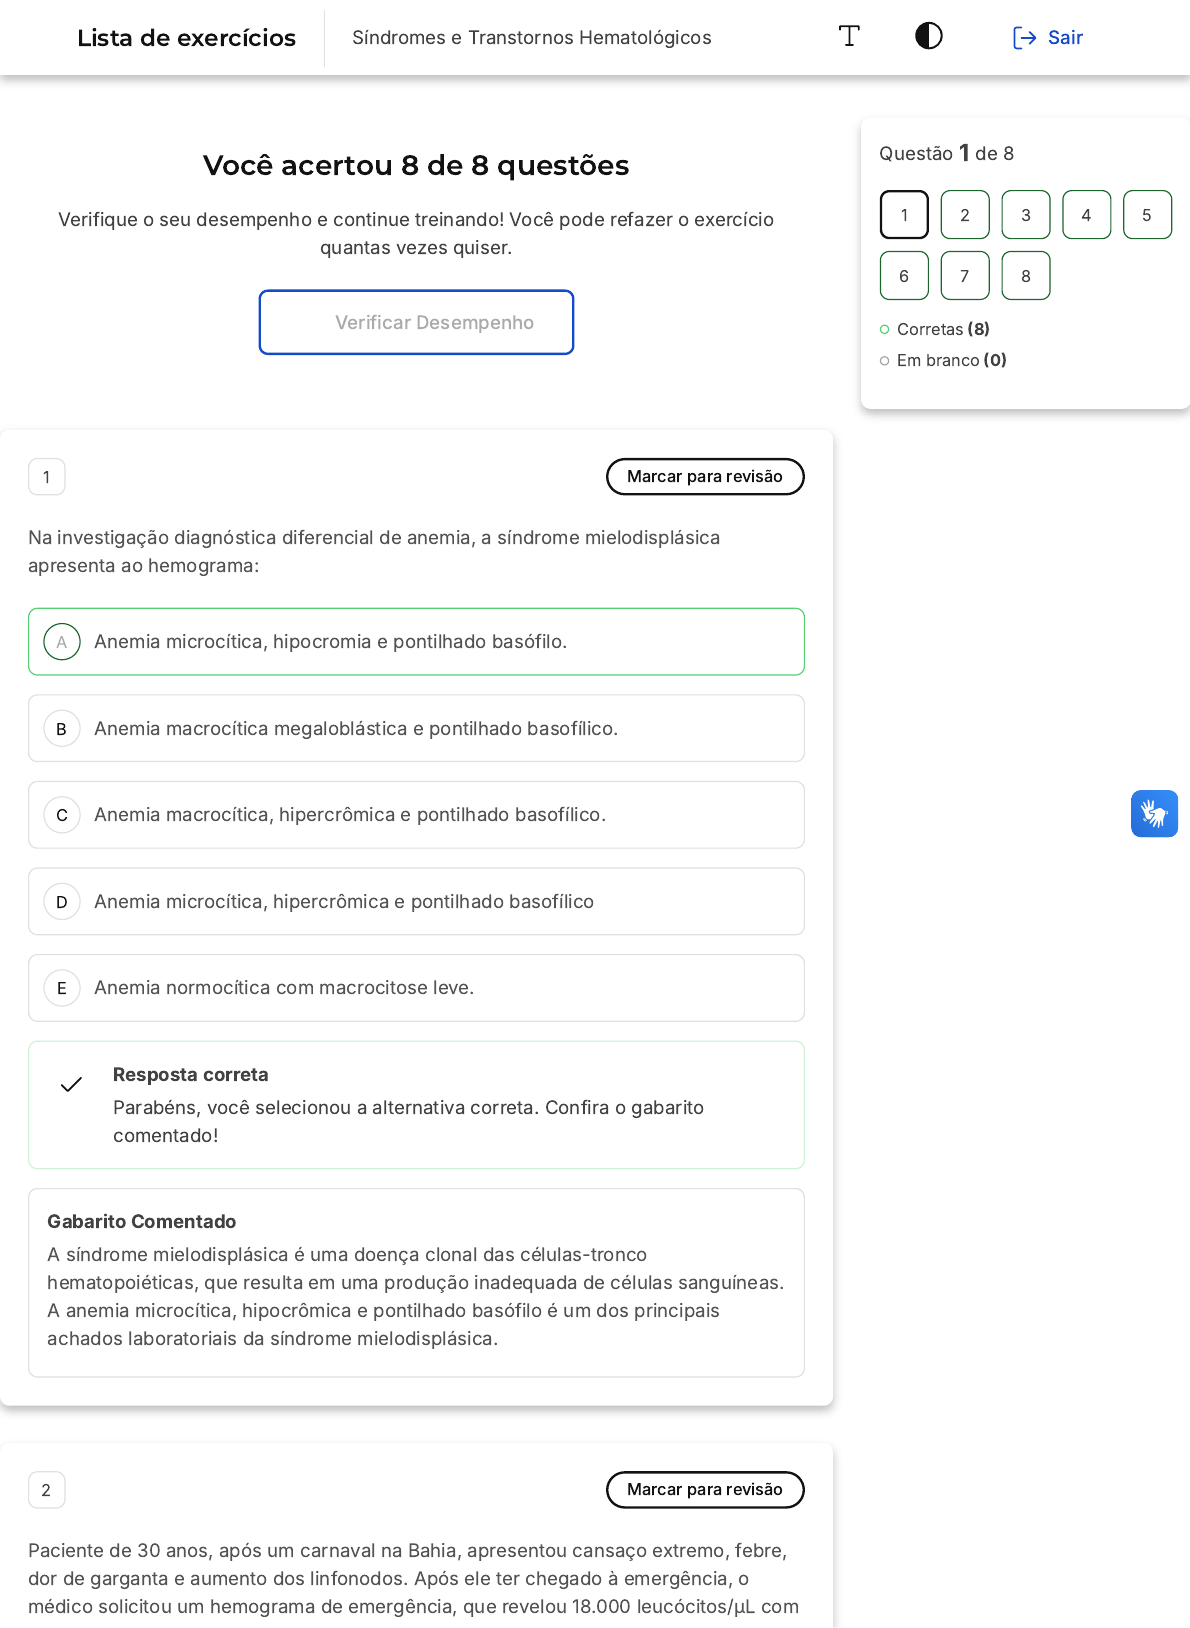Select answer option B radio circle
This screenshot has width=1190, height=1628.
62,729
